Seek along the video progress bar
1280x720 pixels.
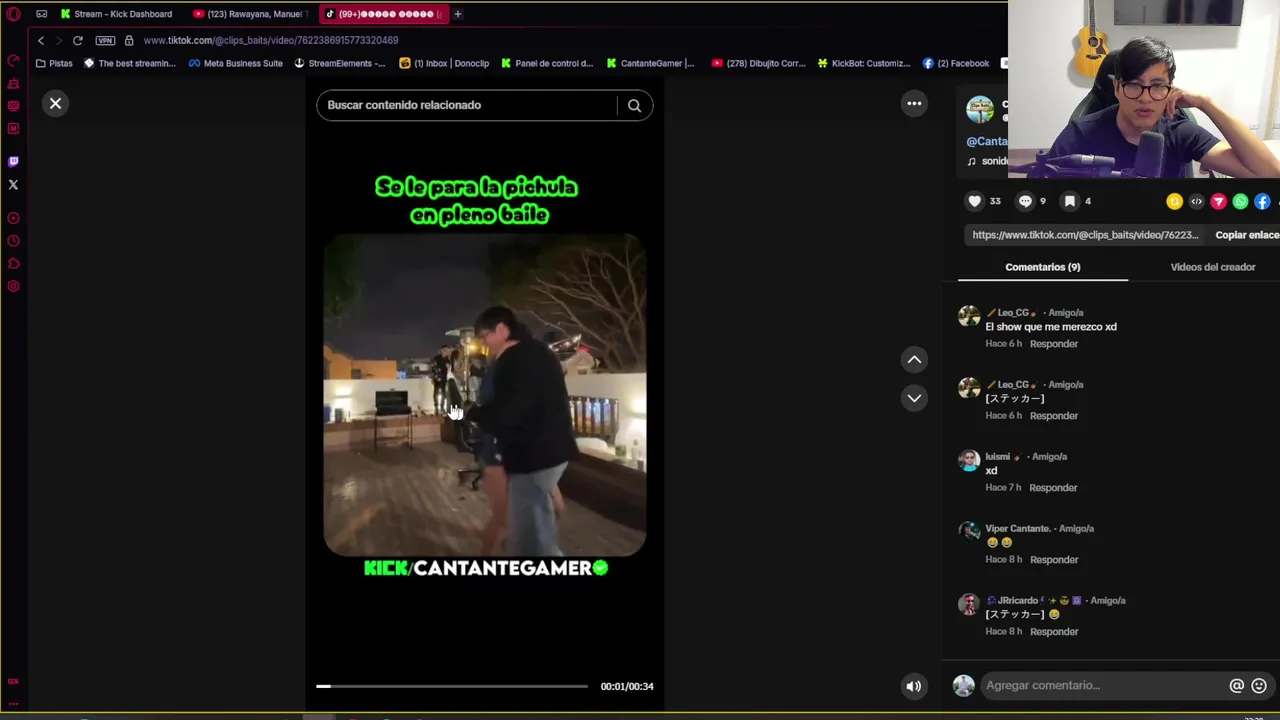452,686
